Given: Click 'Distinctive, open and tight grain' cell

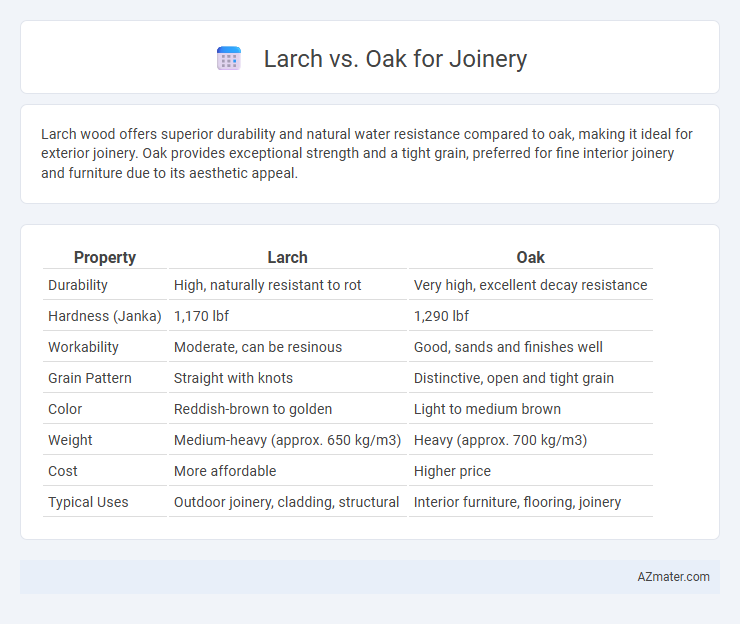Looking at the screenshot, I should (530, 378).
